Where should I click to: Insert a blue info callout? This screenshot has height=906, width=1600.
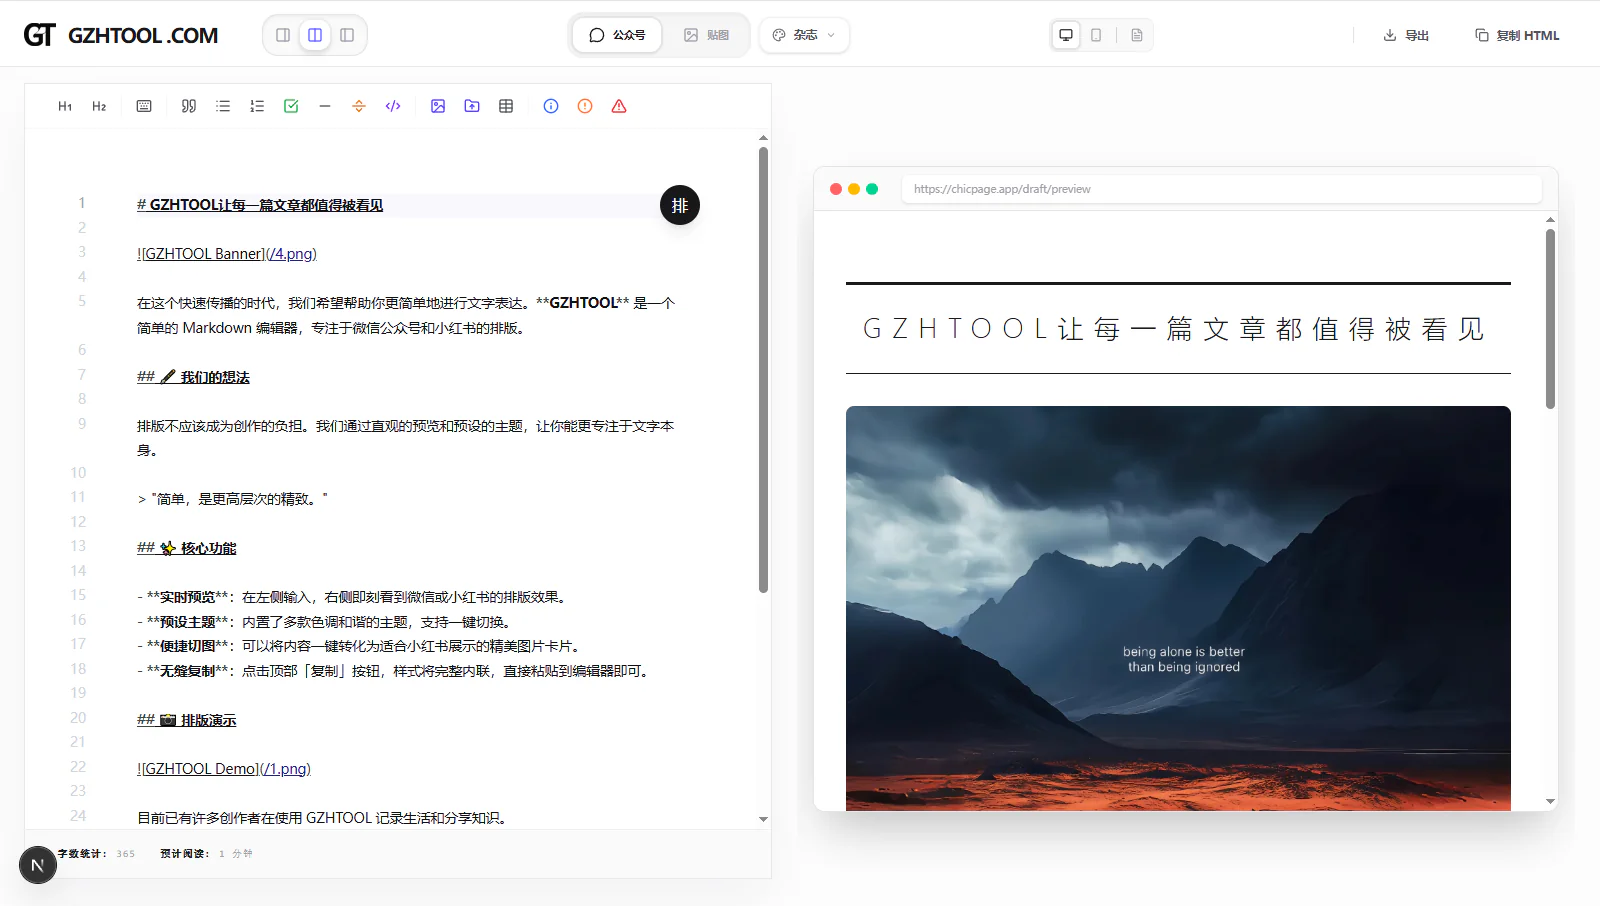[x=551, y=106]
